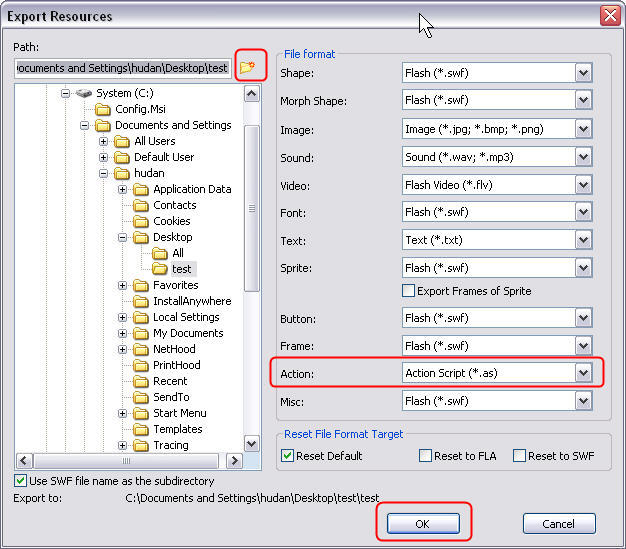Open the Button format dropdown
The width and height of the screenshot is (626, 549).
(x=584, y=318)
